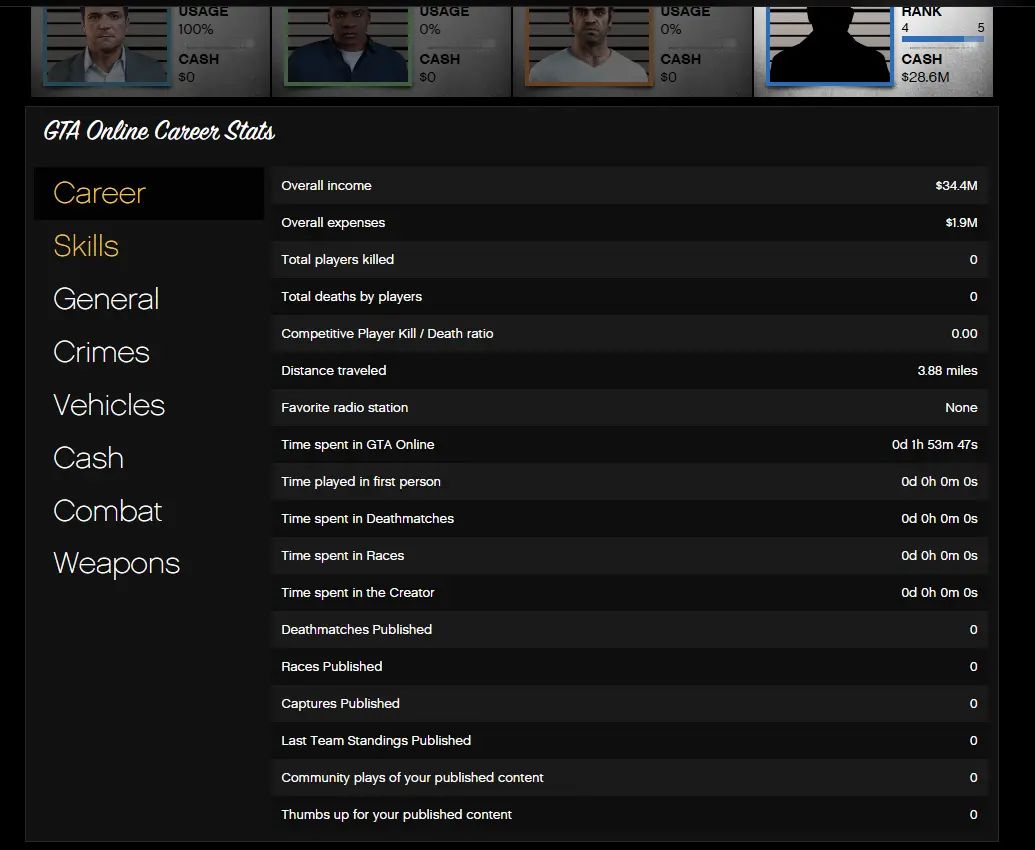Click the 100% usage text on first card
Screen dimensions: 1035x850
196,29
